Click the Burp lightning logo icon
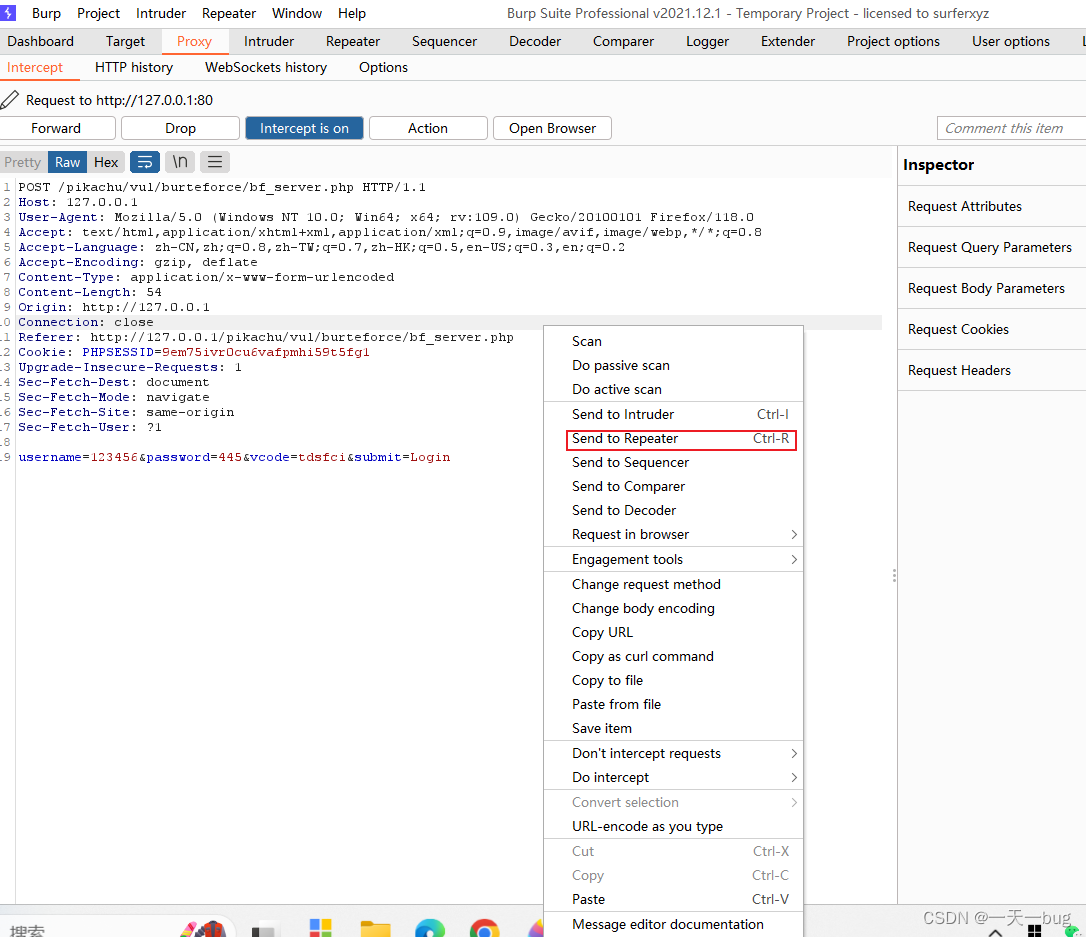The image size is (1086, 937). click(x=8, y=13)
